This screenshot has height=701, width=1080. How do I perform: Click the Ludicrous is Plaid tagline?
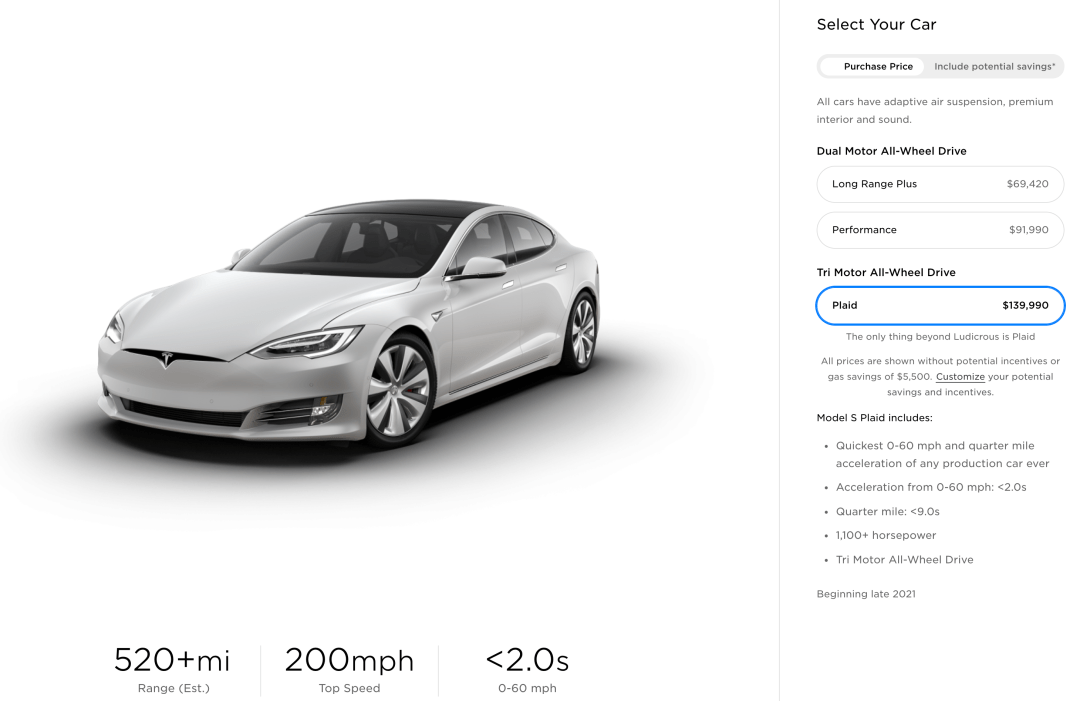pos(940,337)
